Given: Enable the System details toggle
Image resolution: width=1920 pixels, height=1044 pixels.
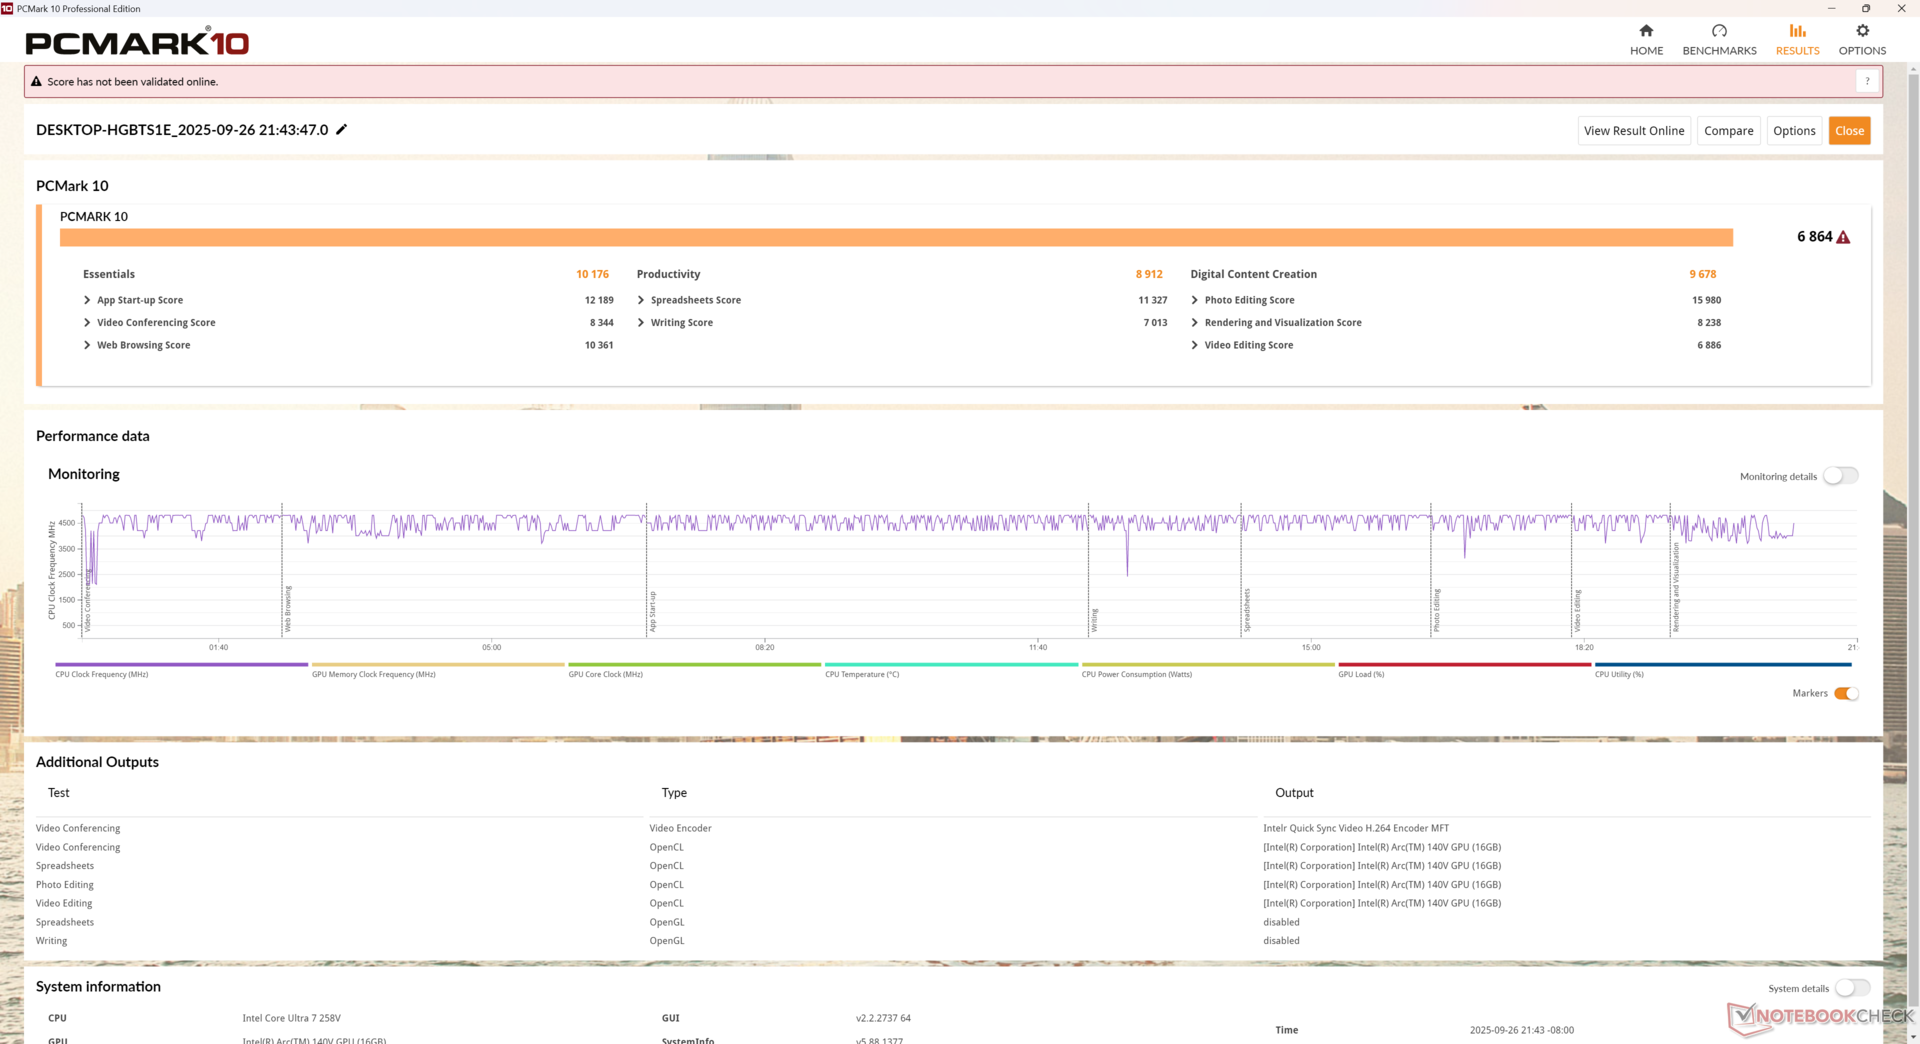Looking at the screenshot, I should coord(1851,988).
